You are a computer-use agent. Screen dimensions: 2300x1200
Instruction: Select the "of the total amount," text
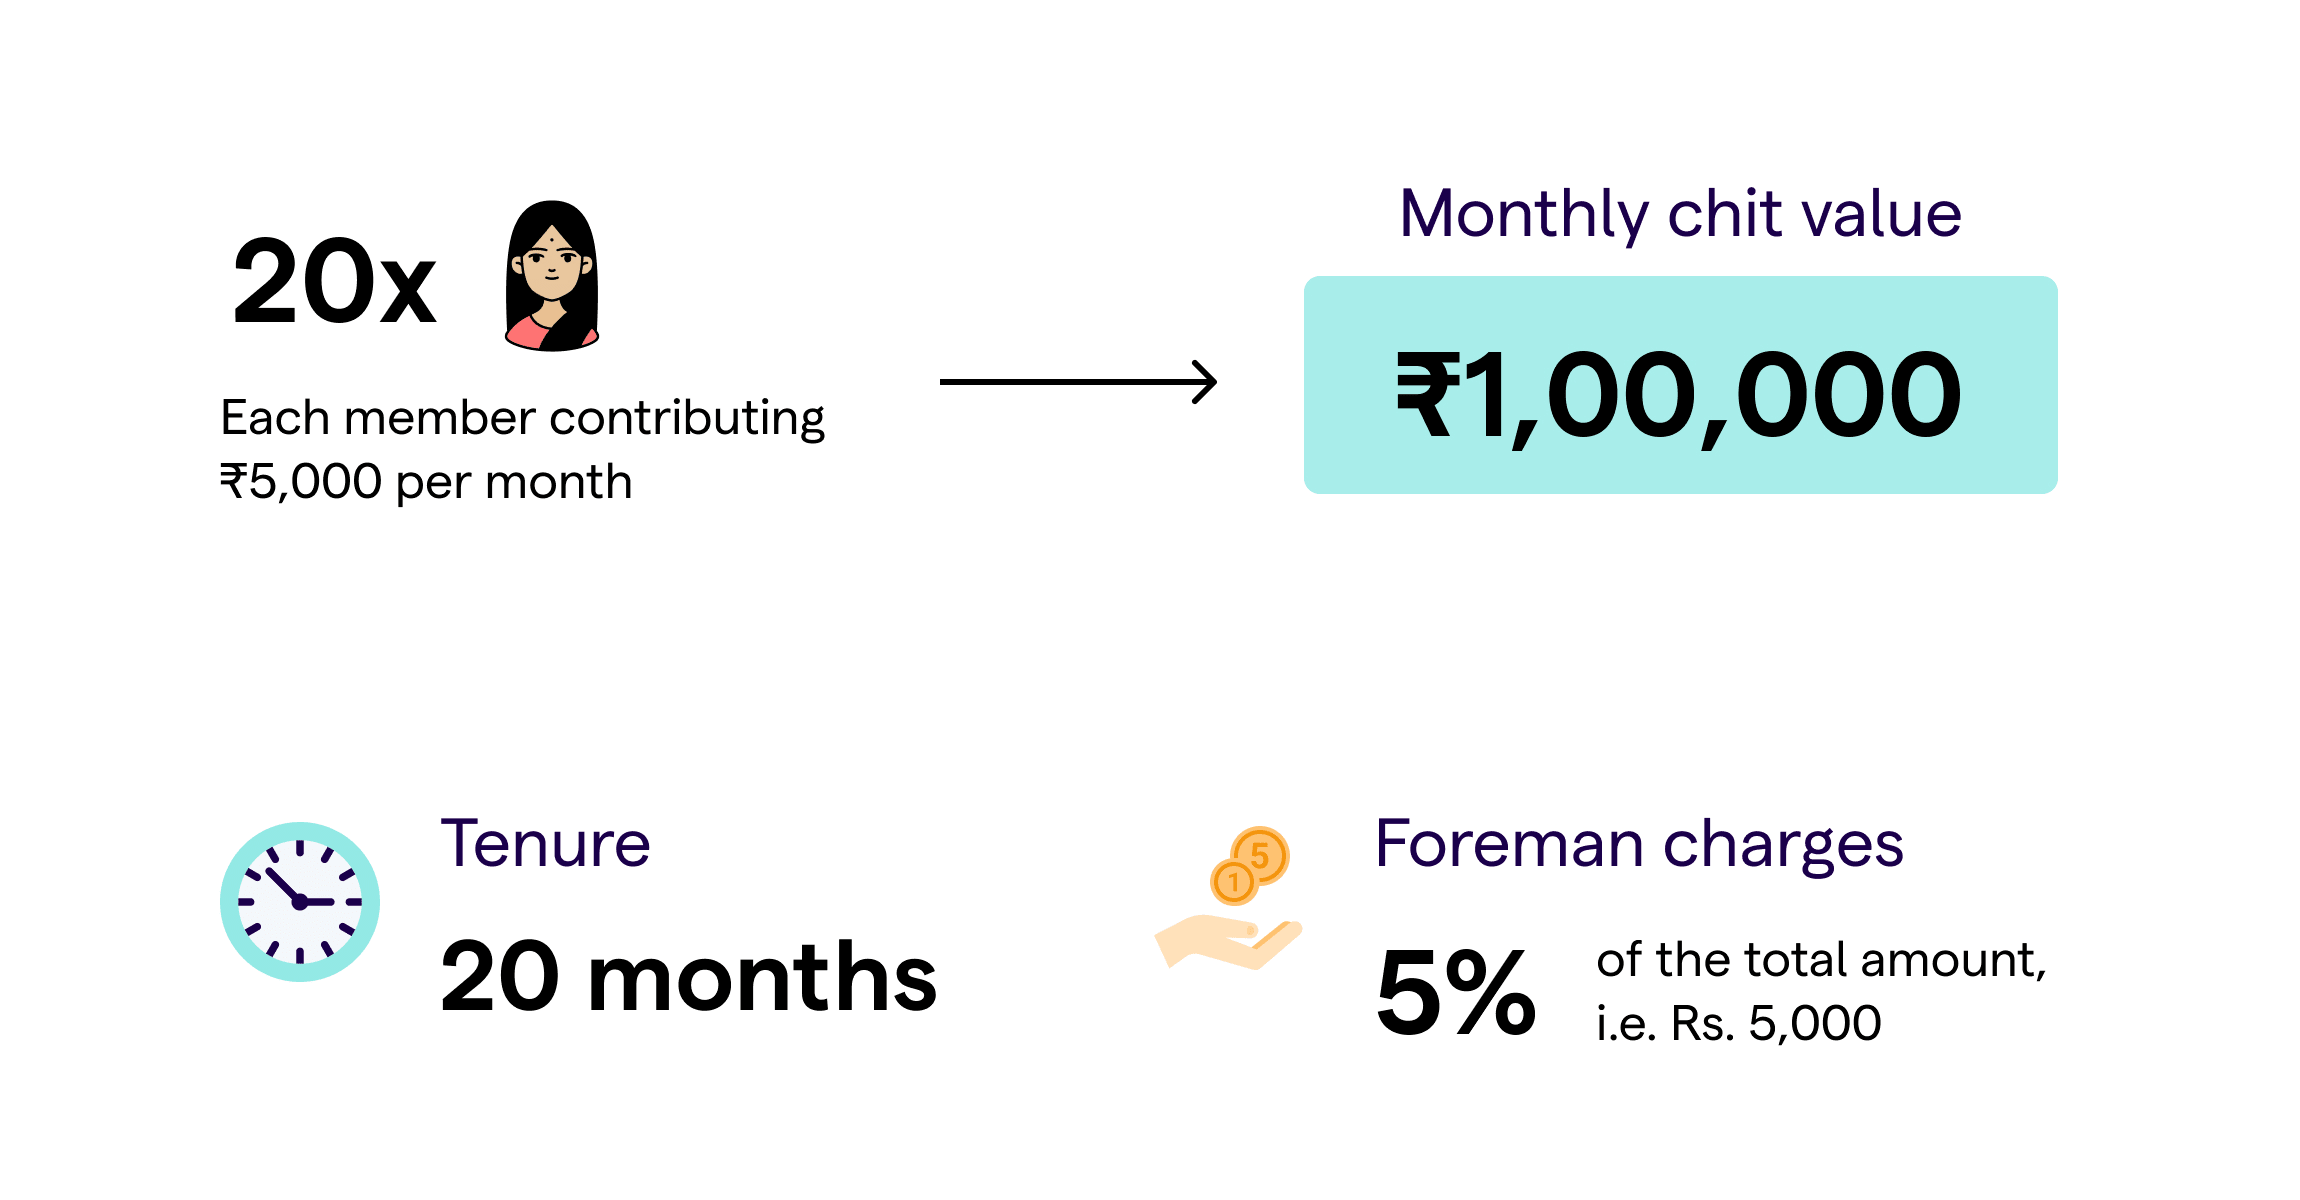coord(1821,960)
